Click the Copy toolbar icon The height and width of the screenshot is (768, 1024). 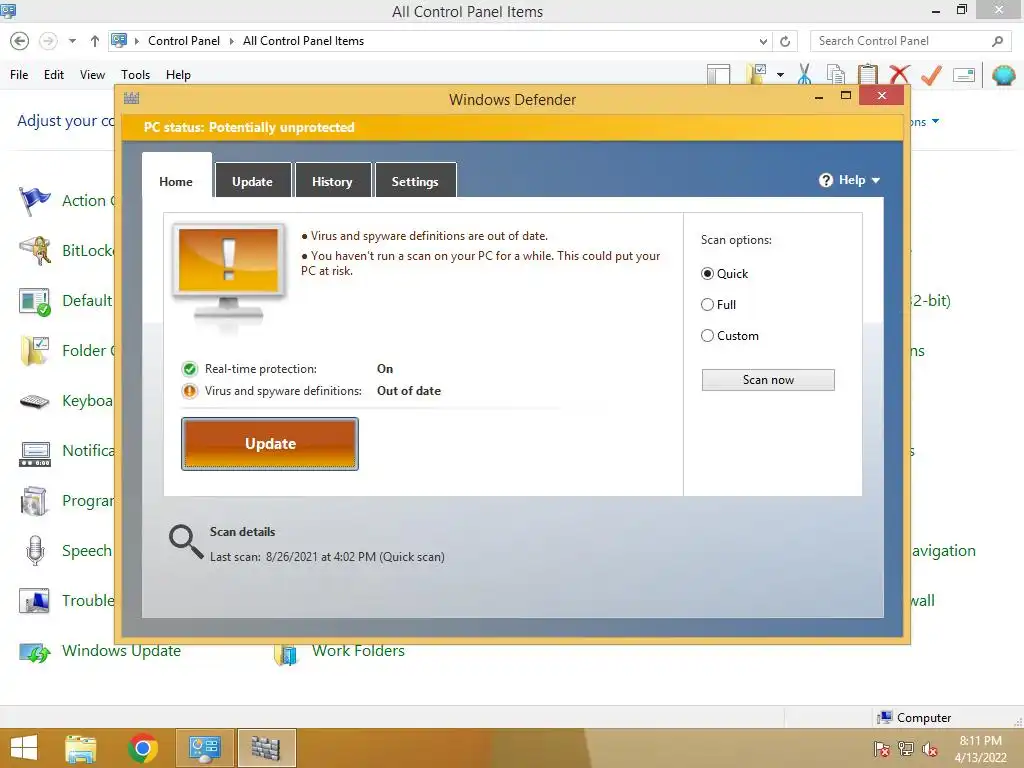click(836, 74)
